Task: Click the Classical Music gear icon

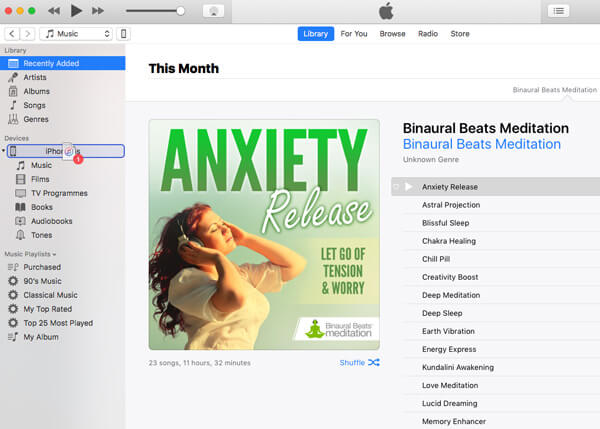Action: pyautogui.click(x=13, y=295)
